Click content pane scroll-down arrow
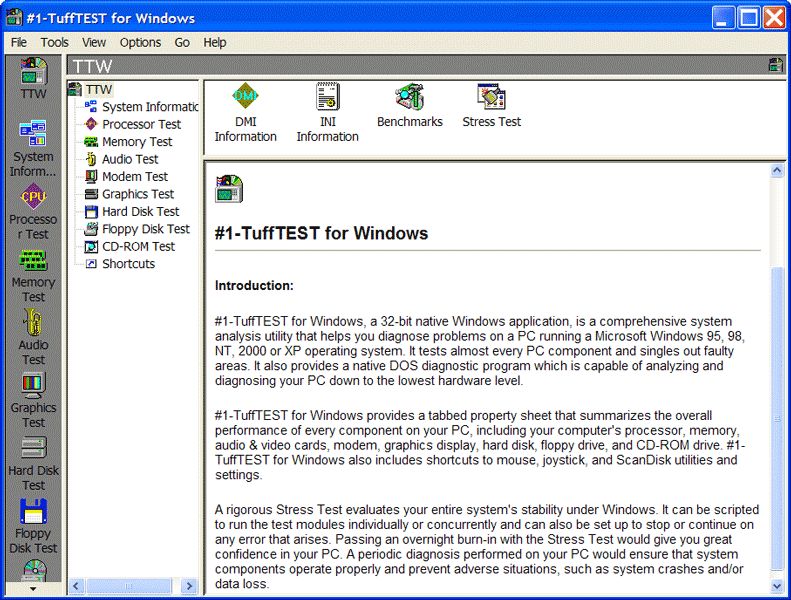The width and height of the screenshot is (791, 600). [777, 586]
